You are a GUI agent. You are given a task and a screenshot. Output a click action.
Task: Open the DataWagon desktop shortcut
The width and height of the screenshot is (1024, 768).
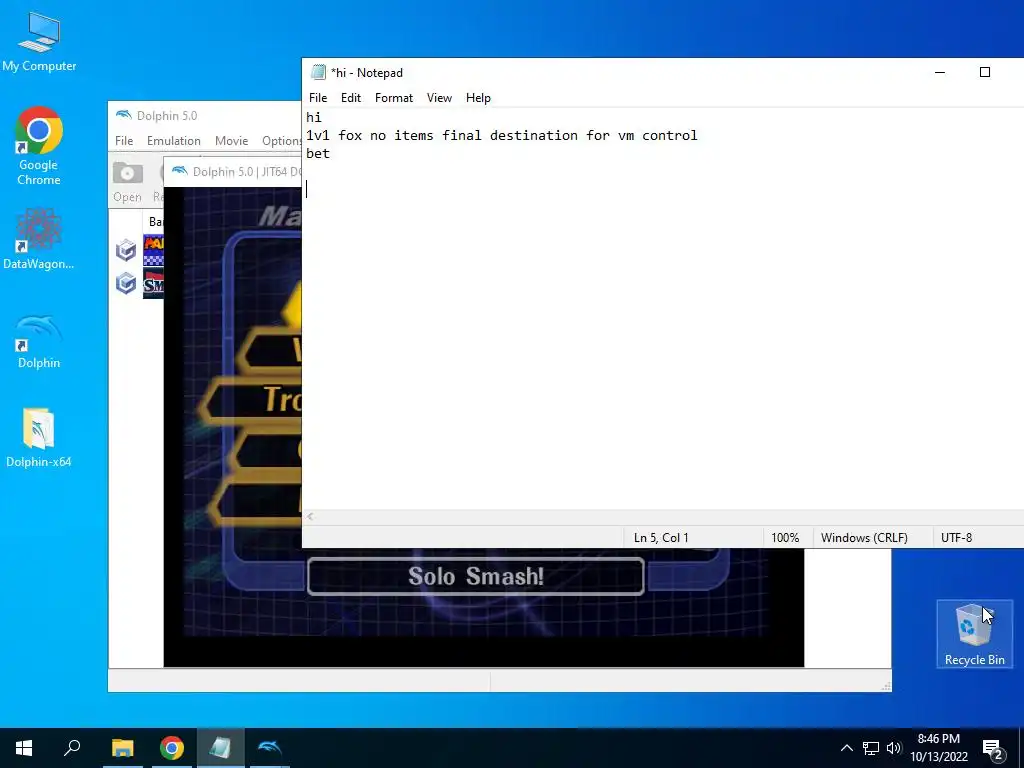[39, 238]
